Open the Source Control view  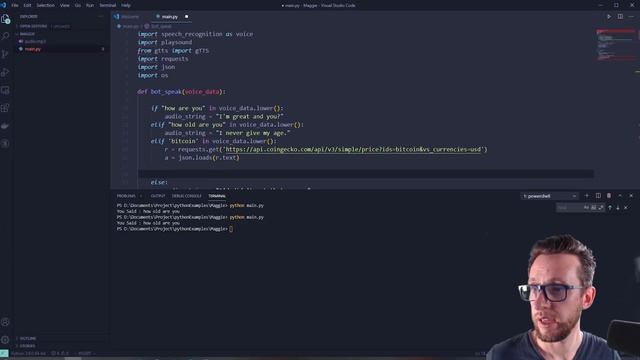click(5, 54)
